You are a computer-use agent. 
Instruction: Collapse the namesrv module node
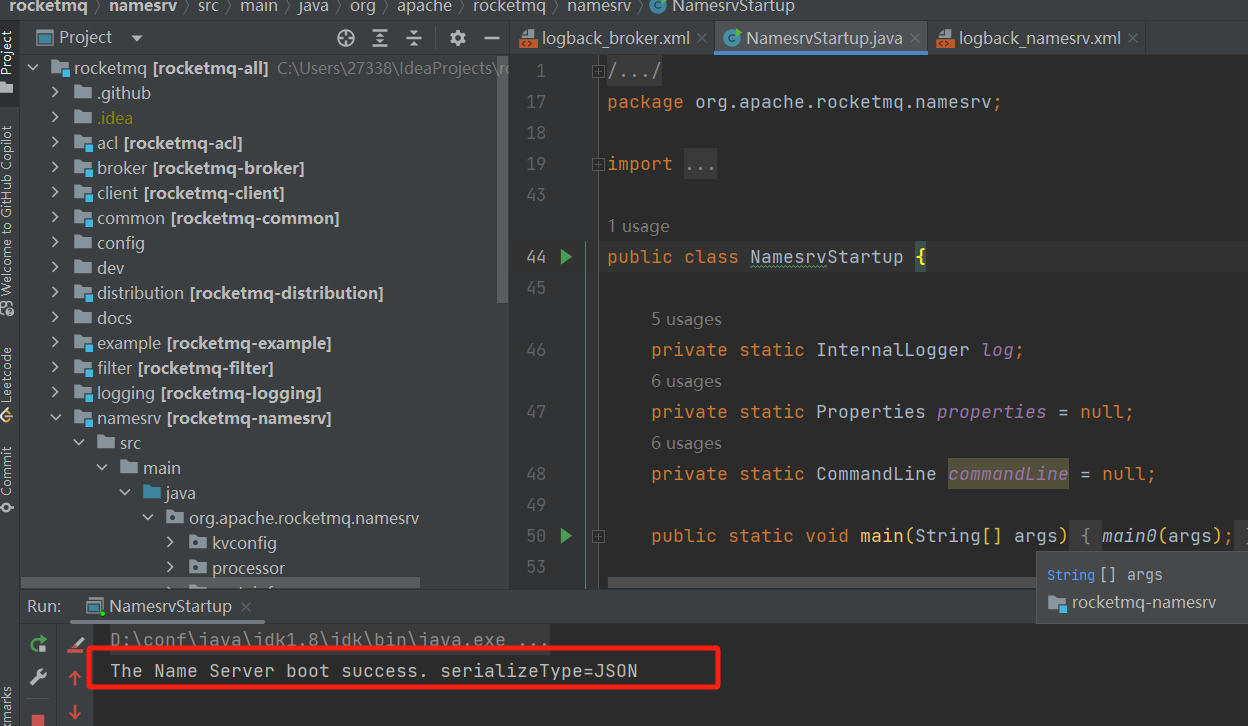[x=57, y=418]
